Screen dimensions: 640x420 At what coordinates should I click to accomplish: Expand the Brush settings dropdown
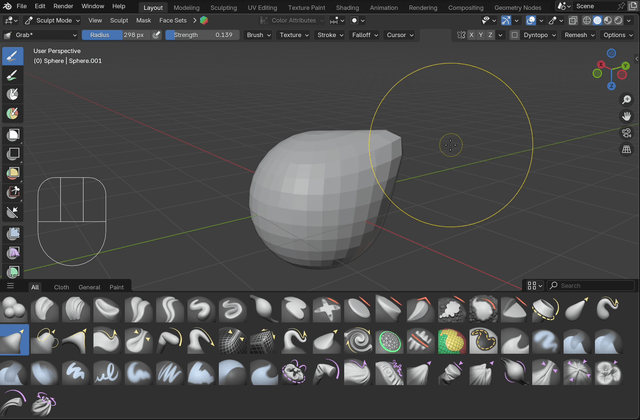click(258, 35)
